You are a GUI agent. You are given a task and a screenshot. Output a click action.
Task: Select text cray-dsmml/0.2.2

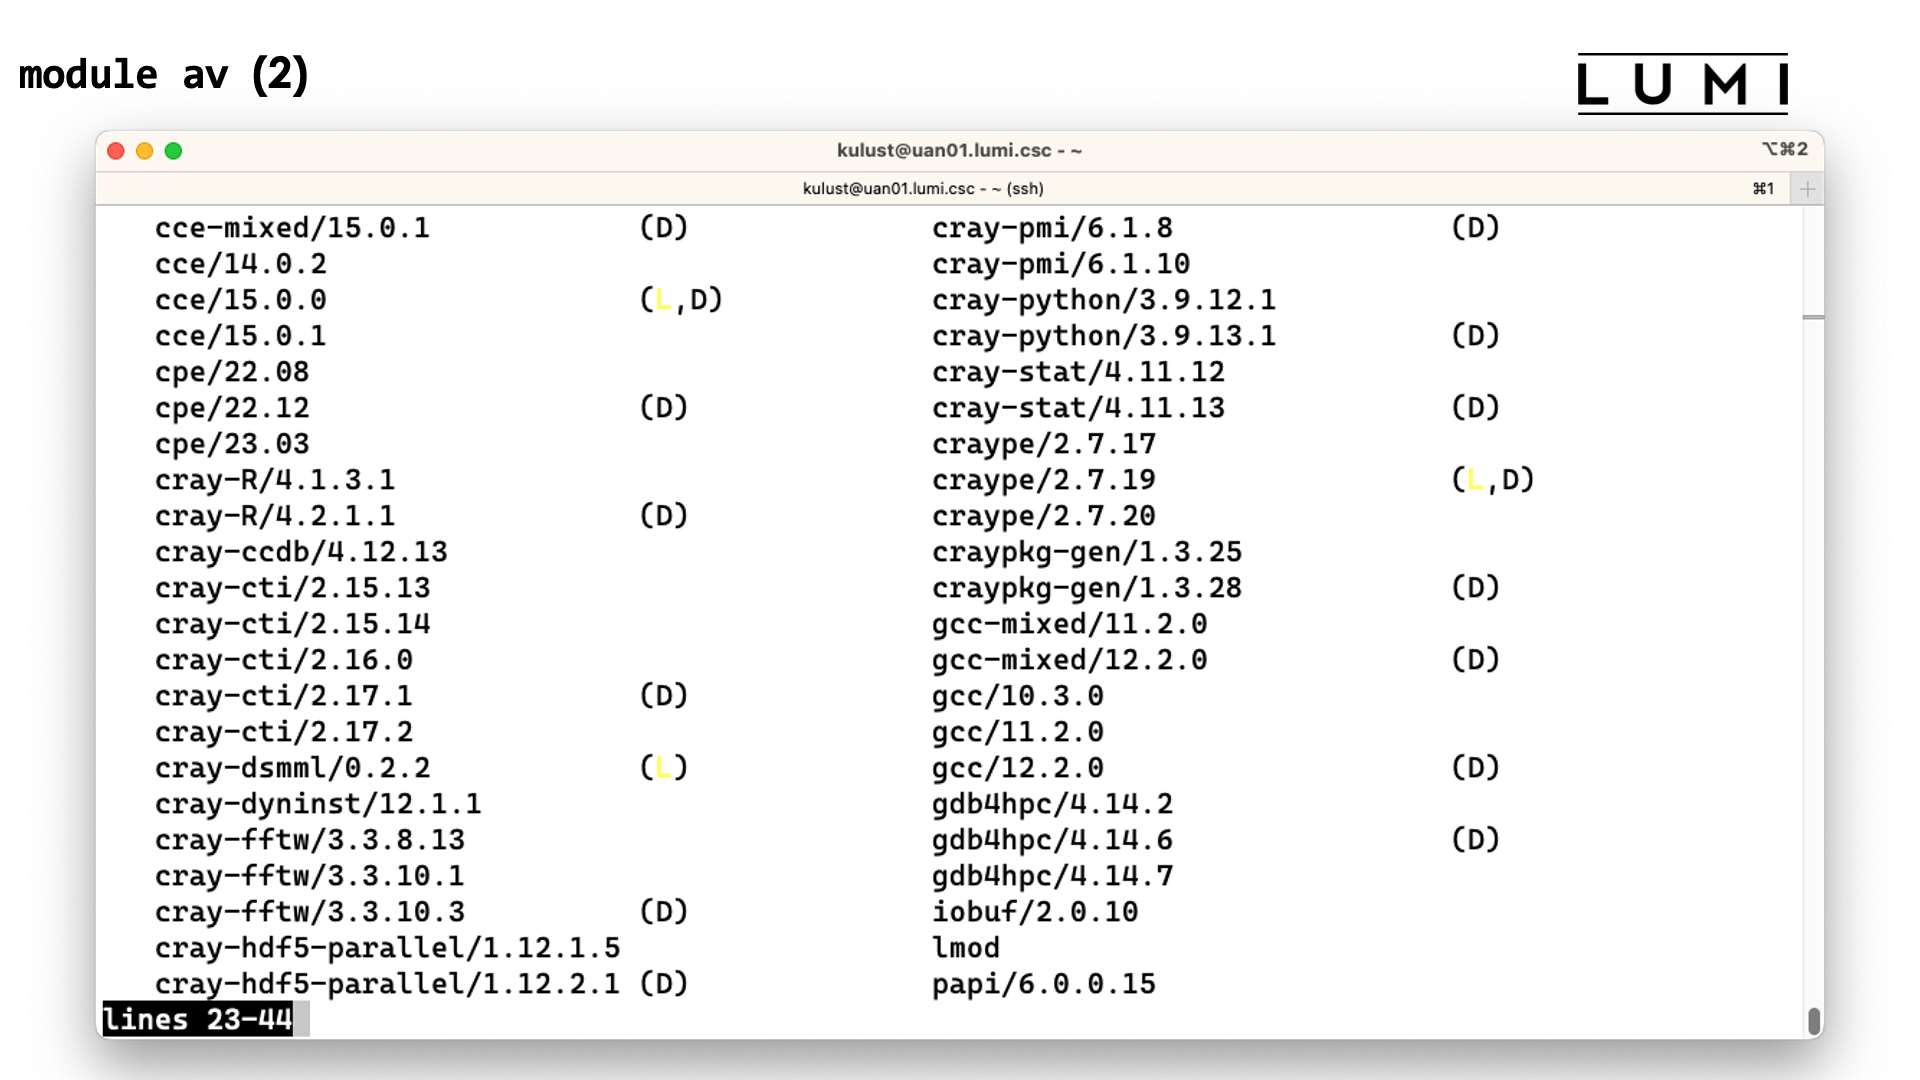(292, 768)
